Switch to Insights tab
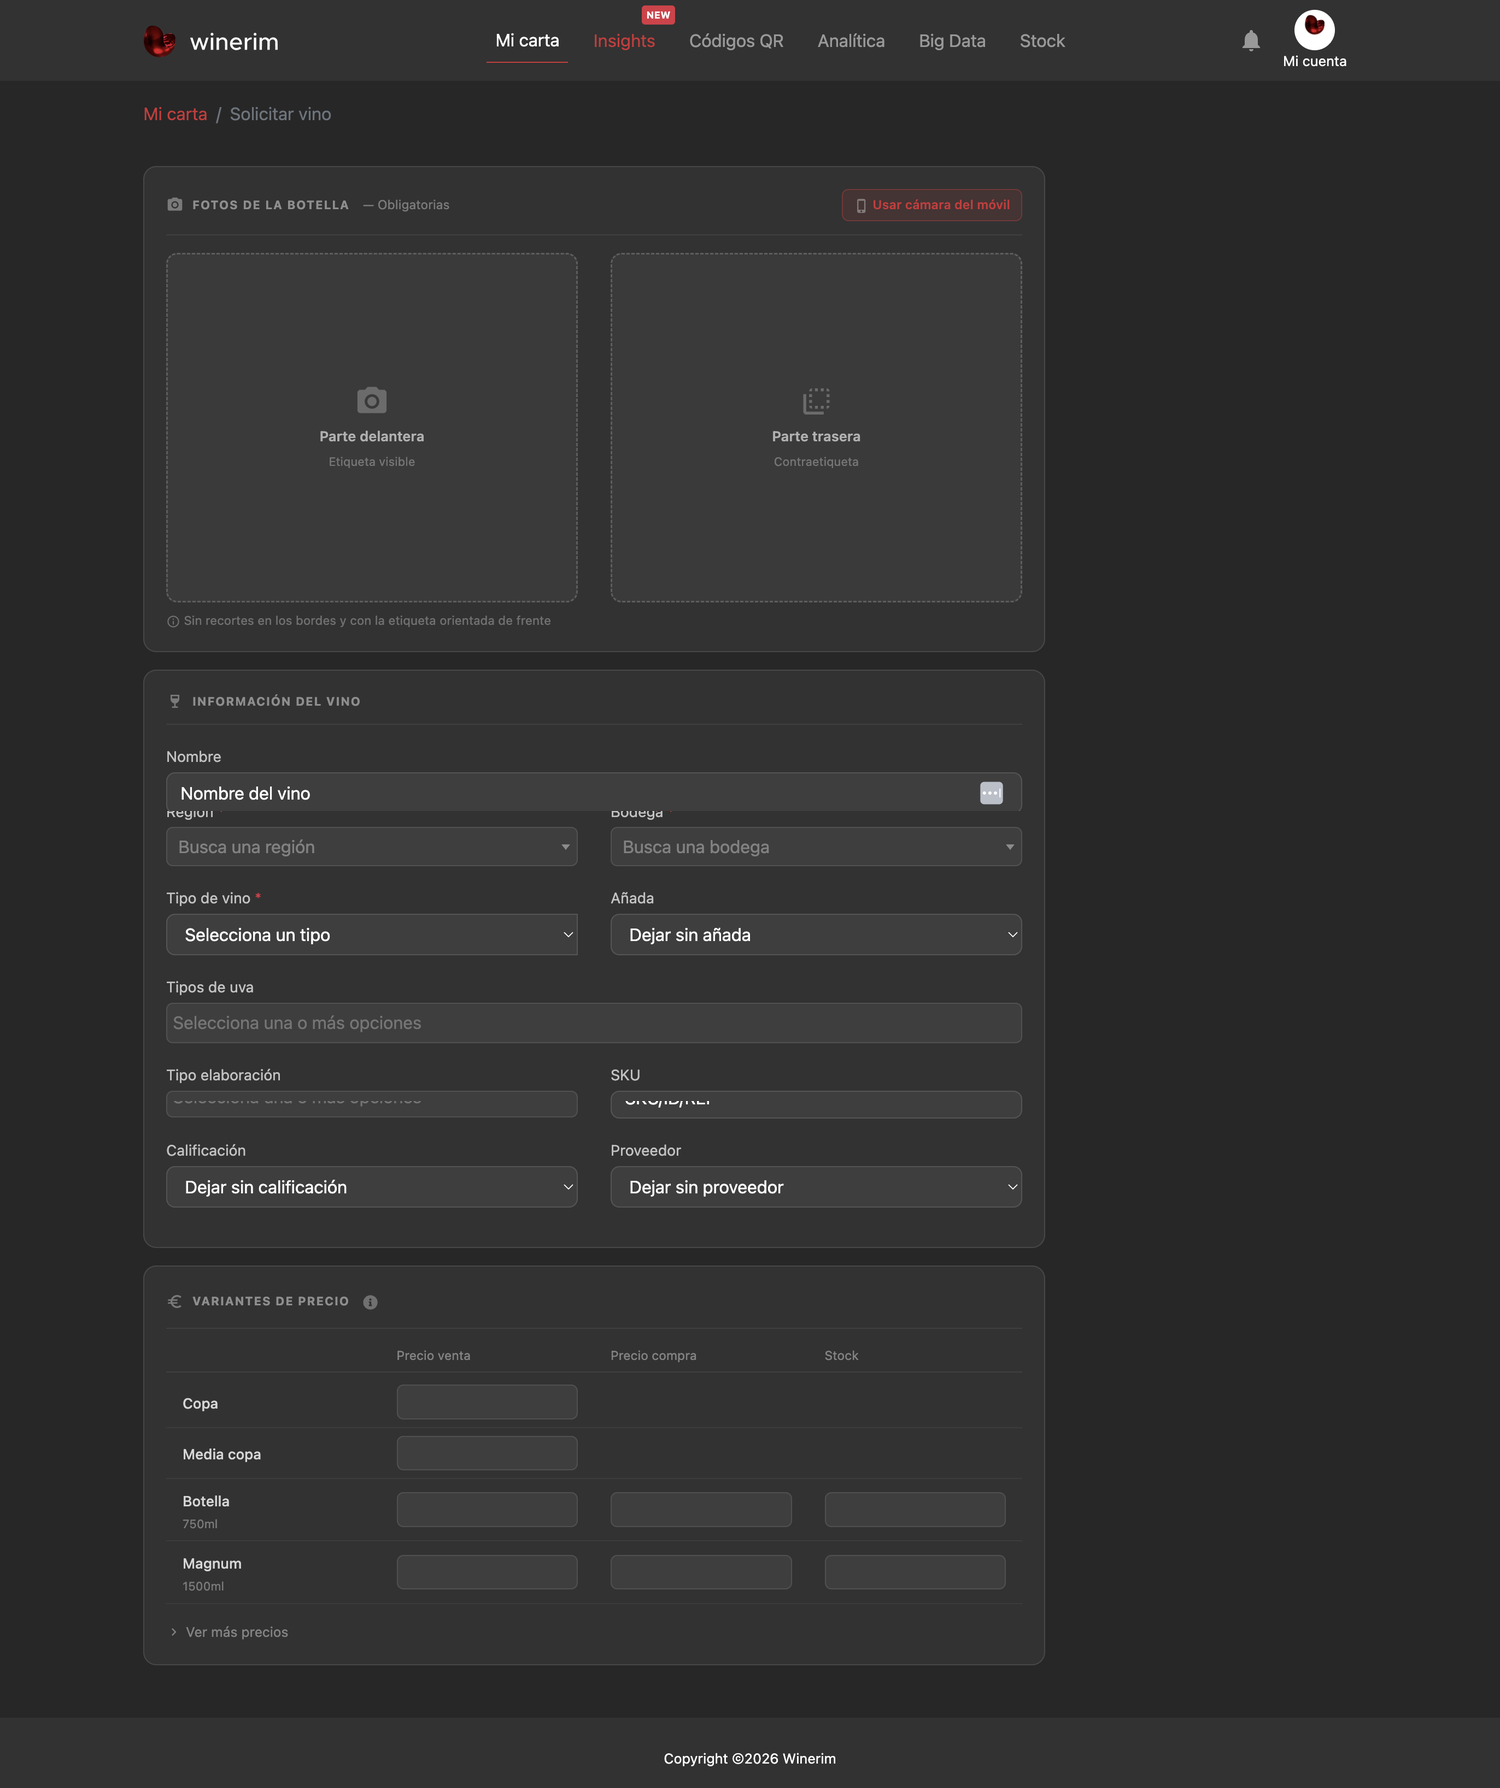The height and width of the screenshot is (1788, 1500). click(624, 41)
